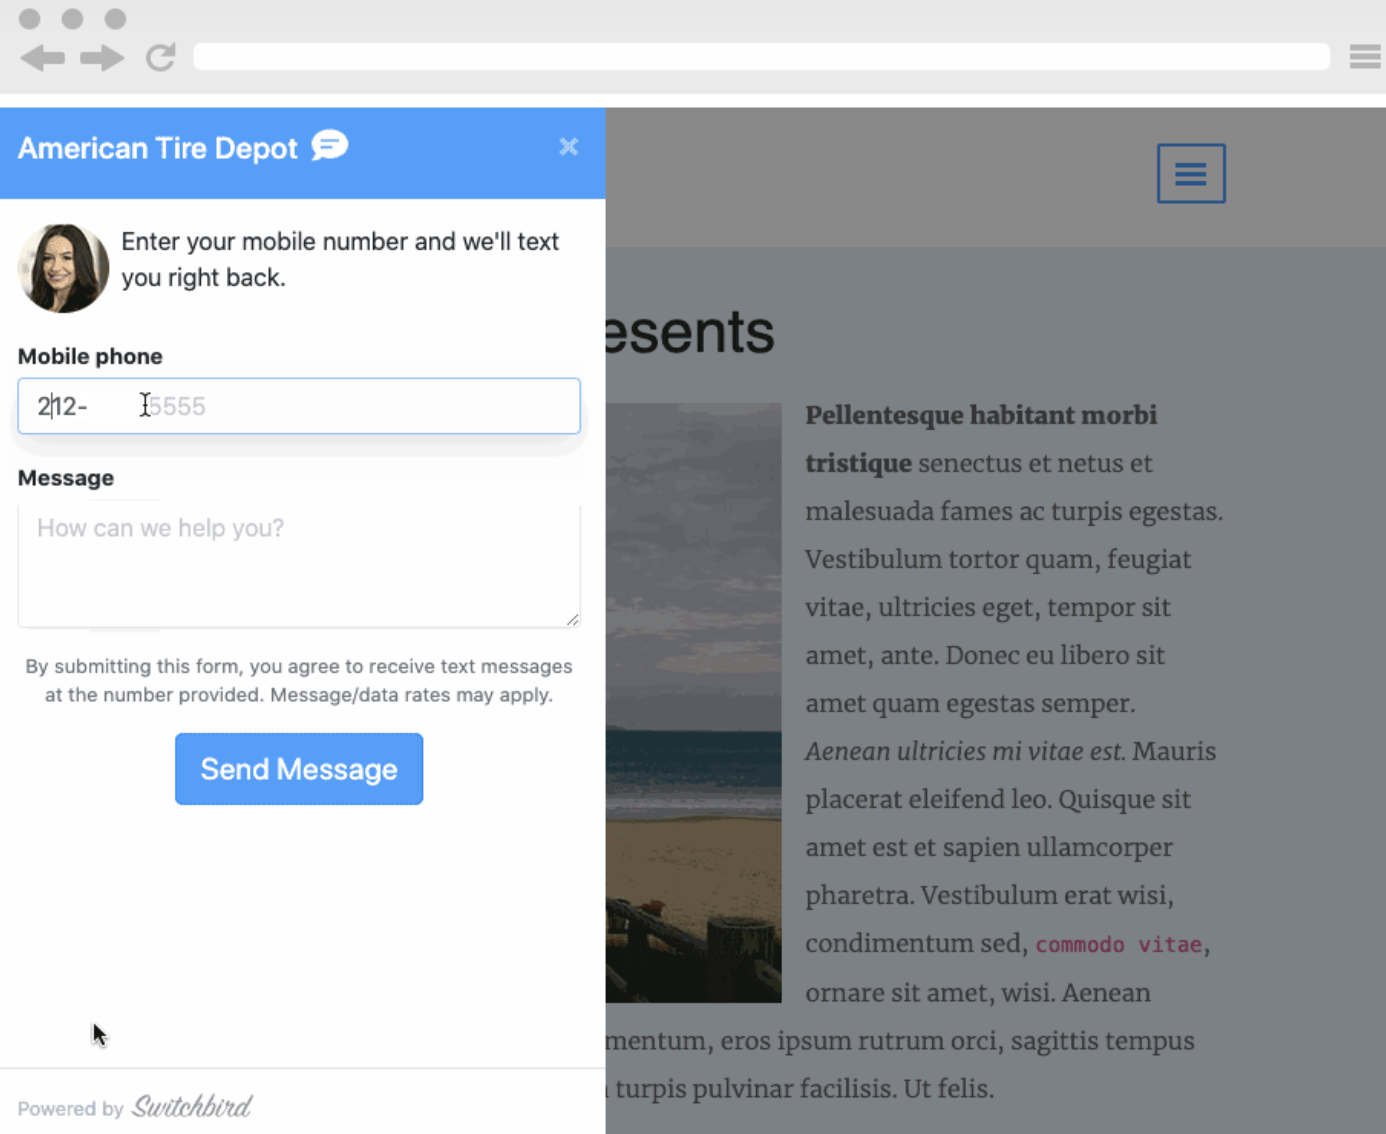Click the browser forward arrow
The height and width of the screenshot is (1134, 1386).
tap(102, 58)
